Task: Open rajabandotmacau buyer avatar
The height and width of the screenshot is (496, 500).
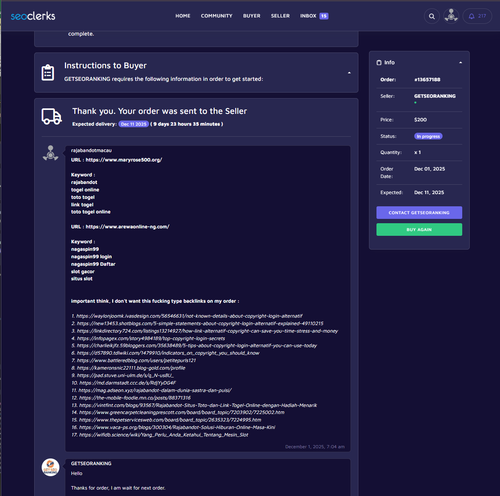Action: tap(50, 153)
